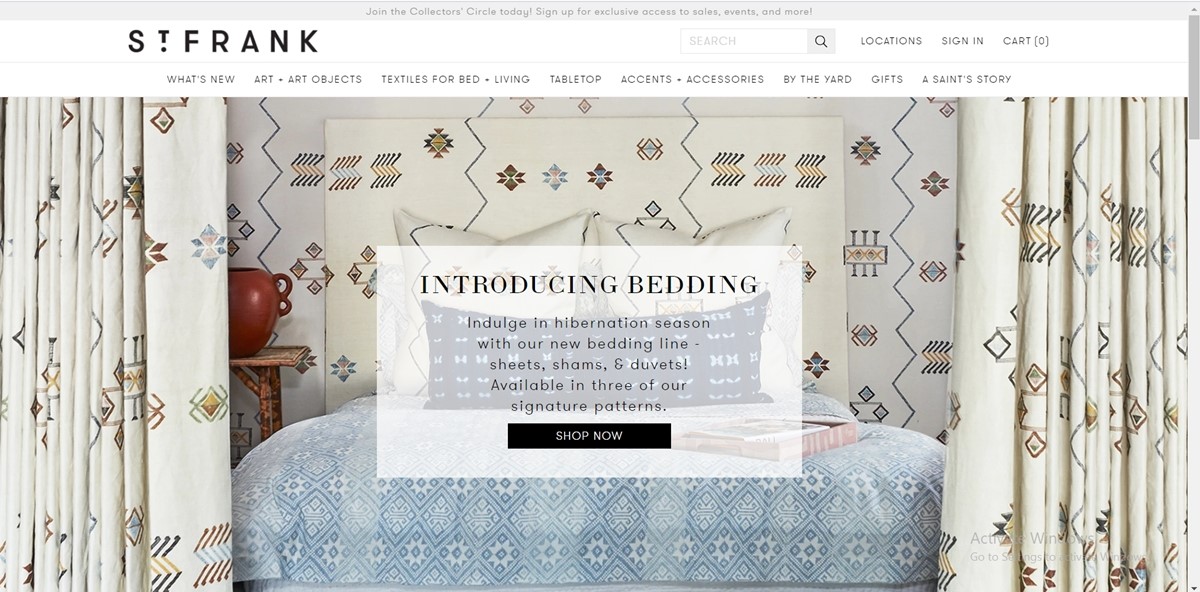Click the scrollbar up arrow

coord(1193,8)
